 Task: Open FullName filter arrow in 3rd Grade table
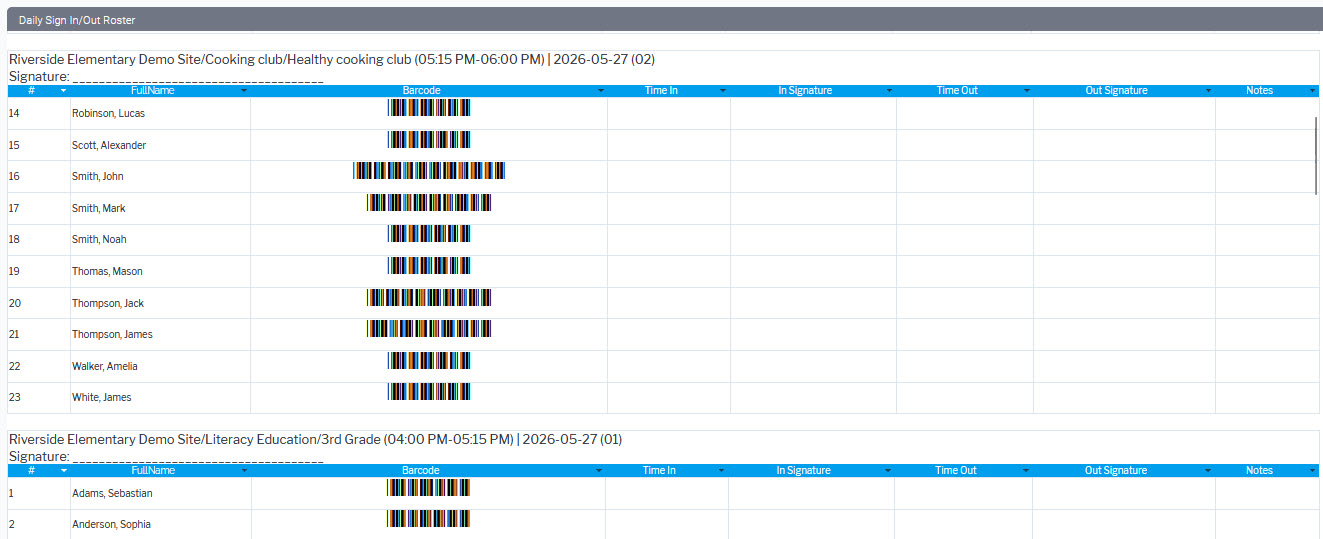click(244, 471)
